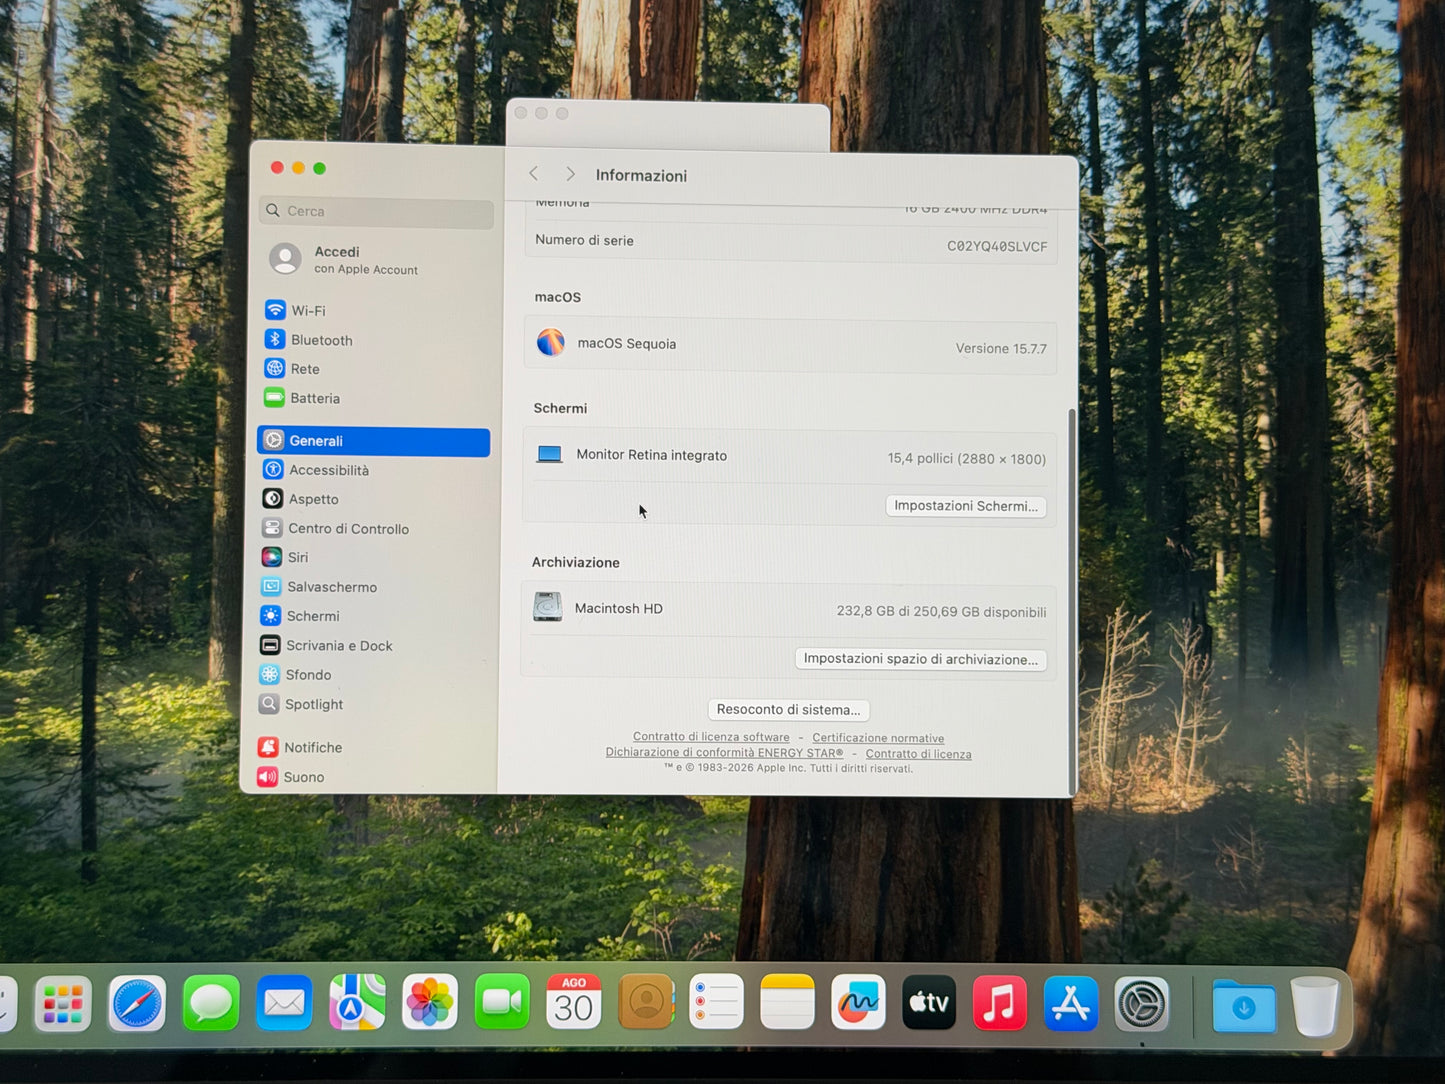Open Safari from the Dock
The image size is (1445, 1084).
(137, 1004)
